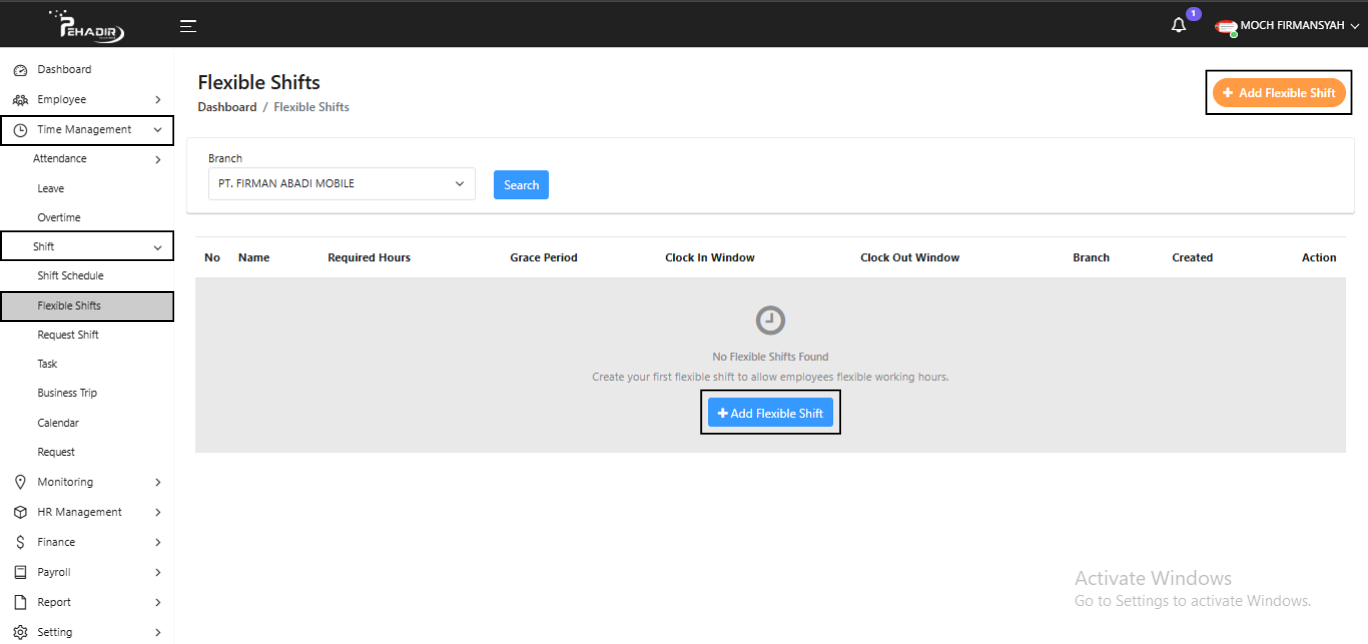This screenshot has width=1368, height=644.
Task: Toggle the hamburger sidebar menu icon
Action: [x=188, y=26]
